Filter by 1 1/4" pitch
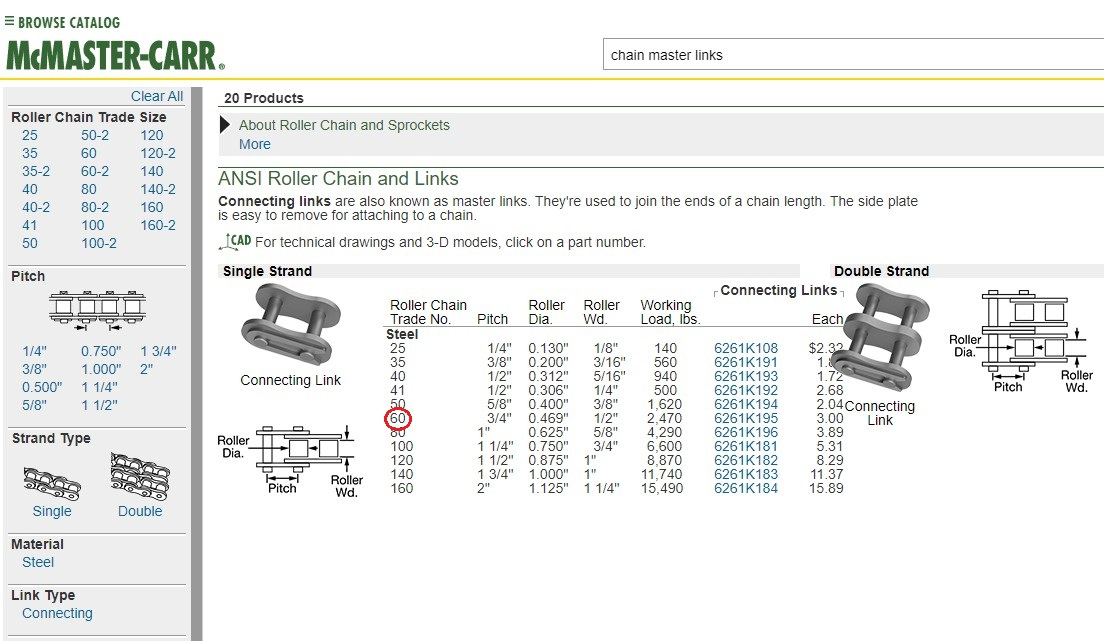The width and height of the screenshot is (1104, 641). [99, 387]
